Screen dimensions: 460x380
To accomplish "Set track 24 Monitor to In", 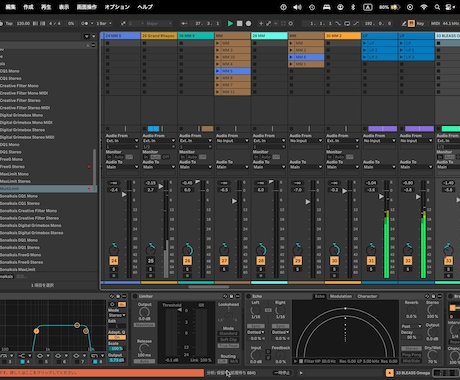I will (109, 157).
